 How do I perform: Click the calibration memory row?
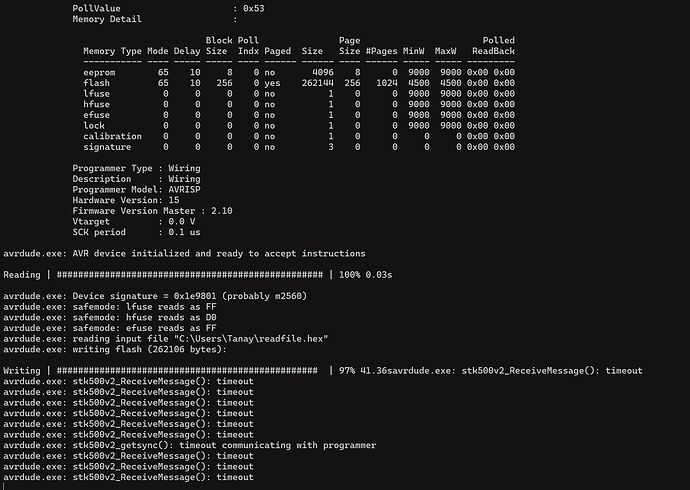(x=299, y=136)
